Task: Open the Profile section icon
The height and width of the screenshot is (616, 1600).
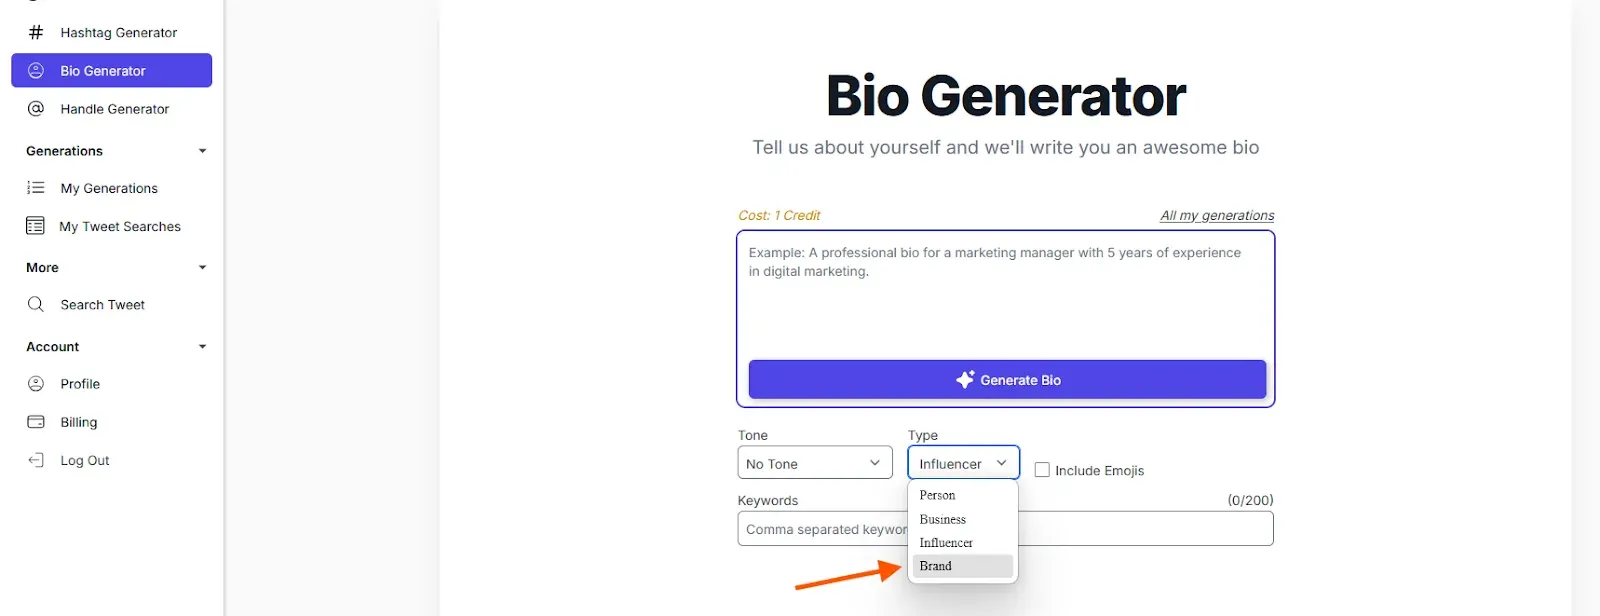Action: pos(36,383)
